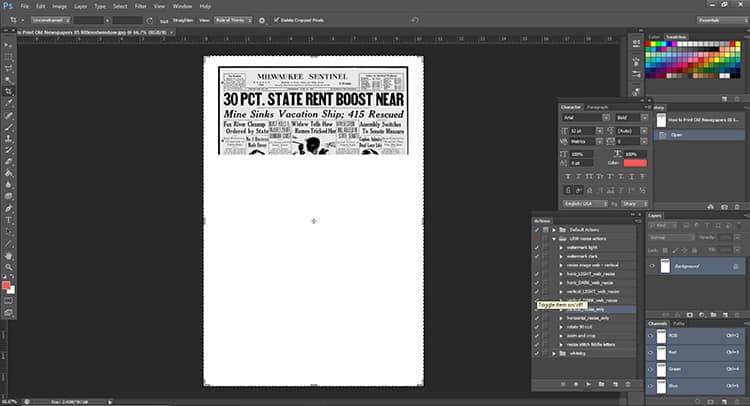Viewport: 750px width, 406px height.
Task: Delete the selected action
Action: (628, 384)
